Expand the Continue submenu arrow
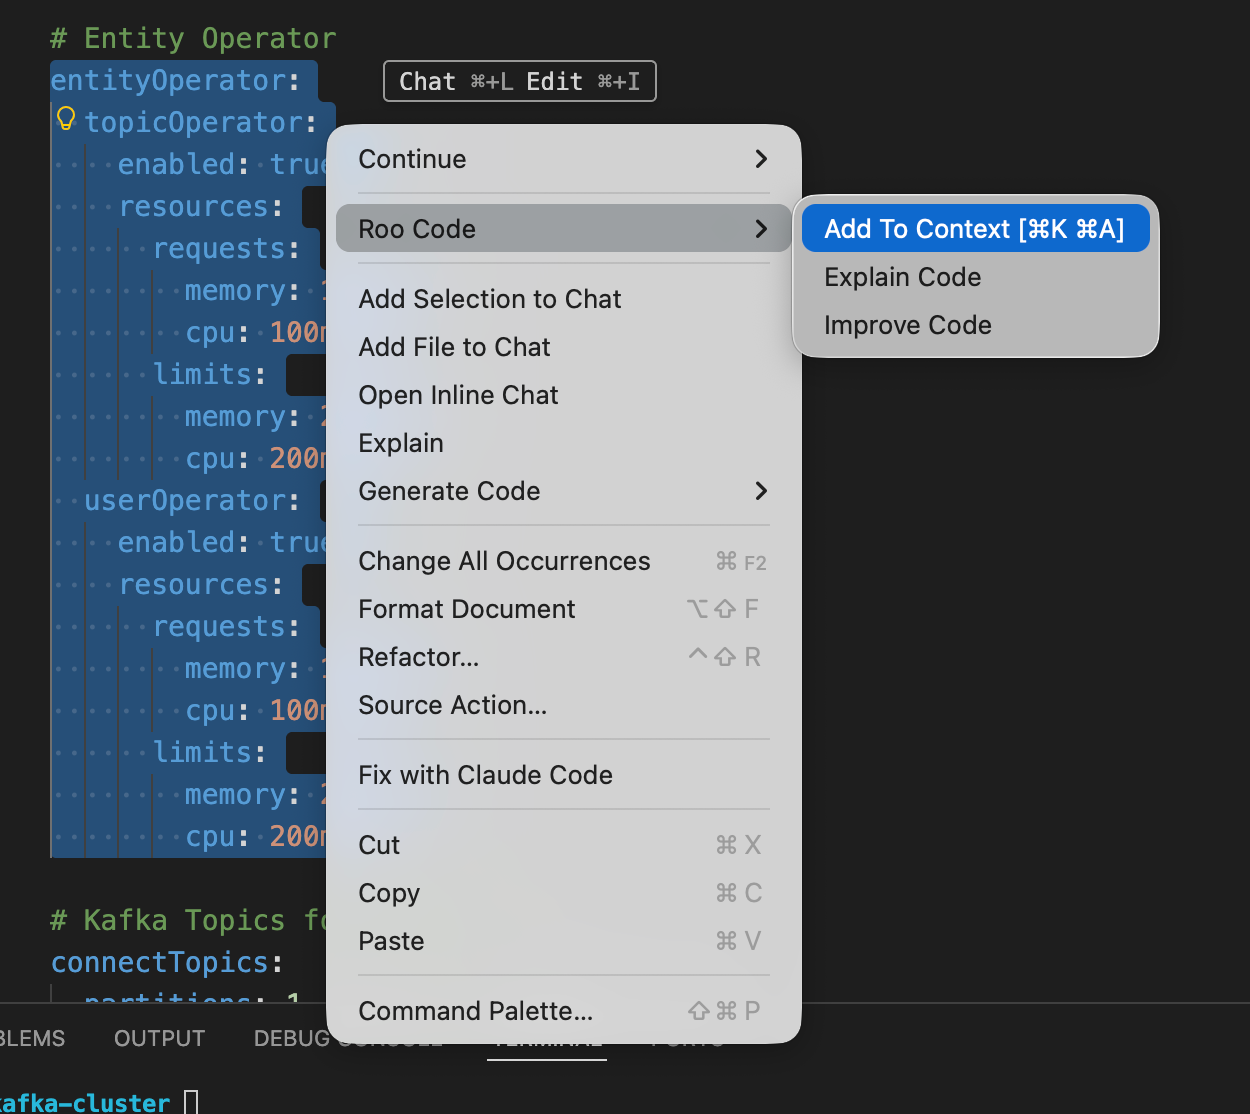Screen dimensions: 1250x1114 point(761,159)
